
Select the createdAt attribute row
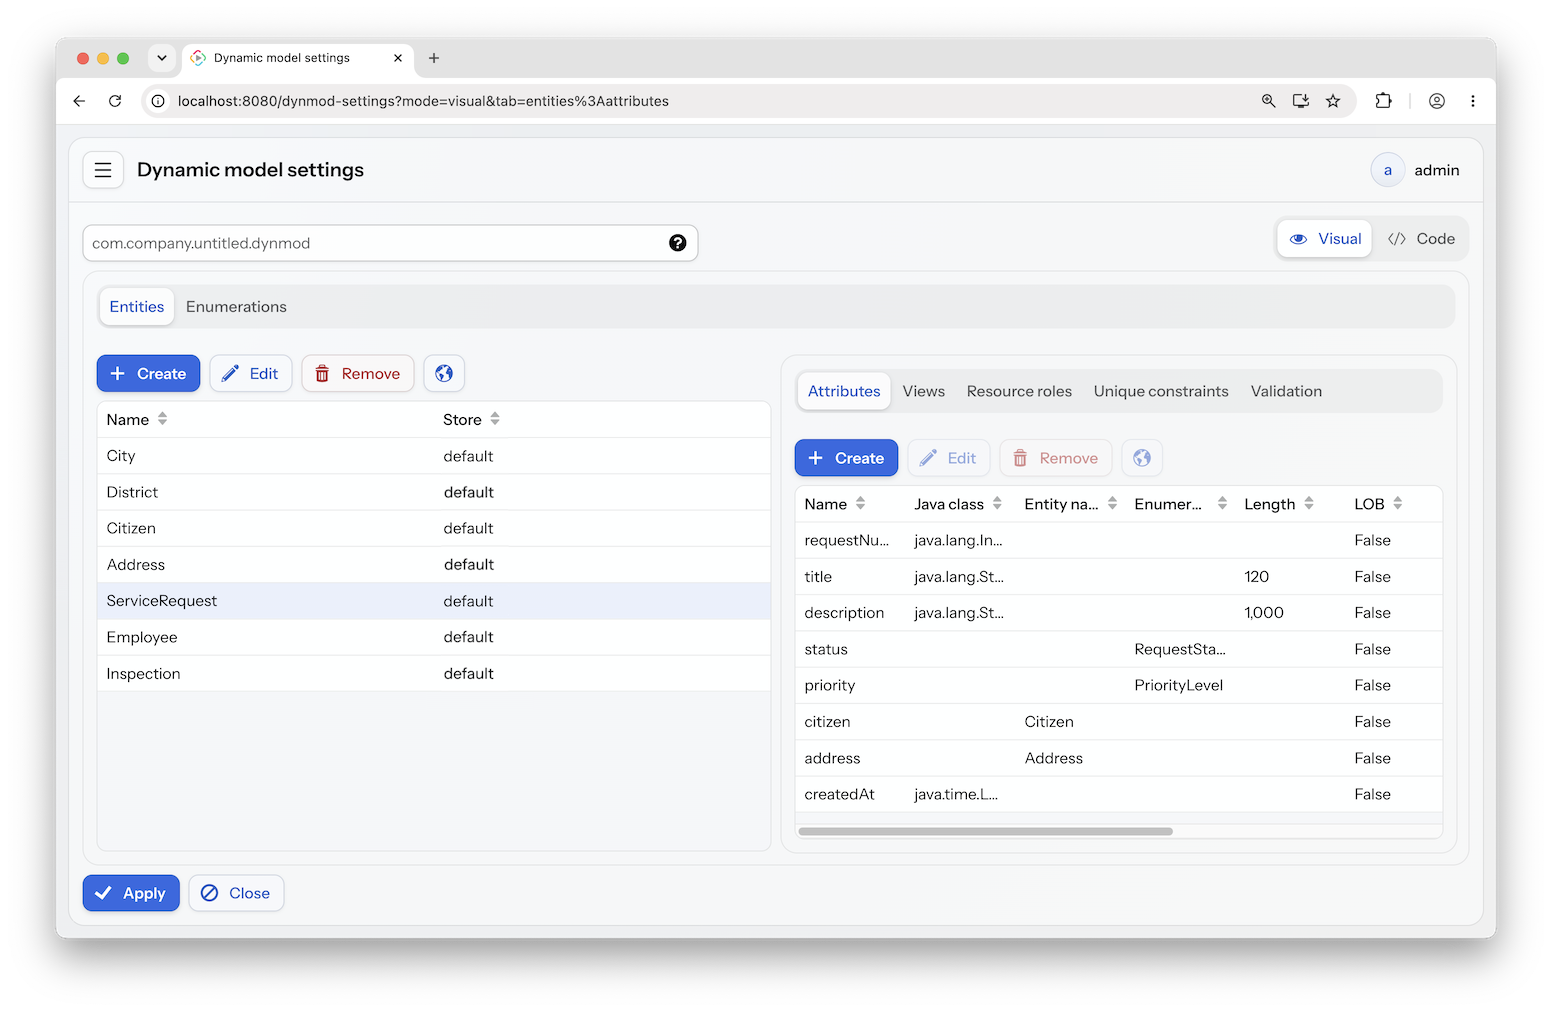tap(1119, 794)
